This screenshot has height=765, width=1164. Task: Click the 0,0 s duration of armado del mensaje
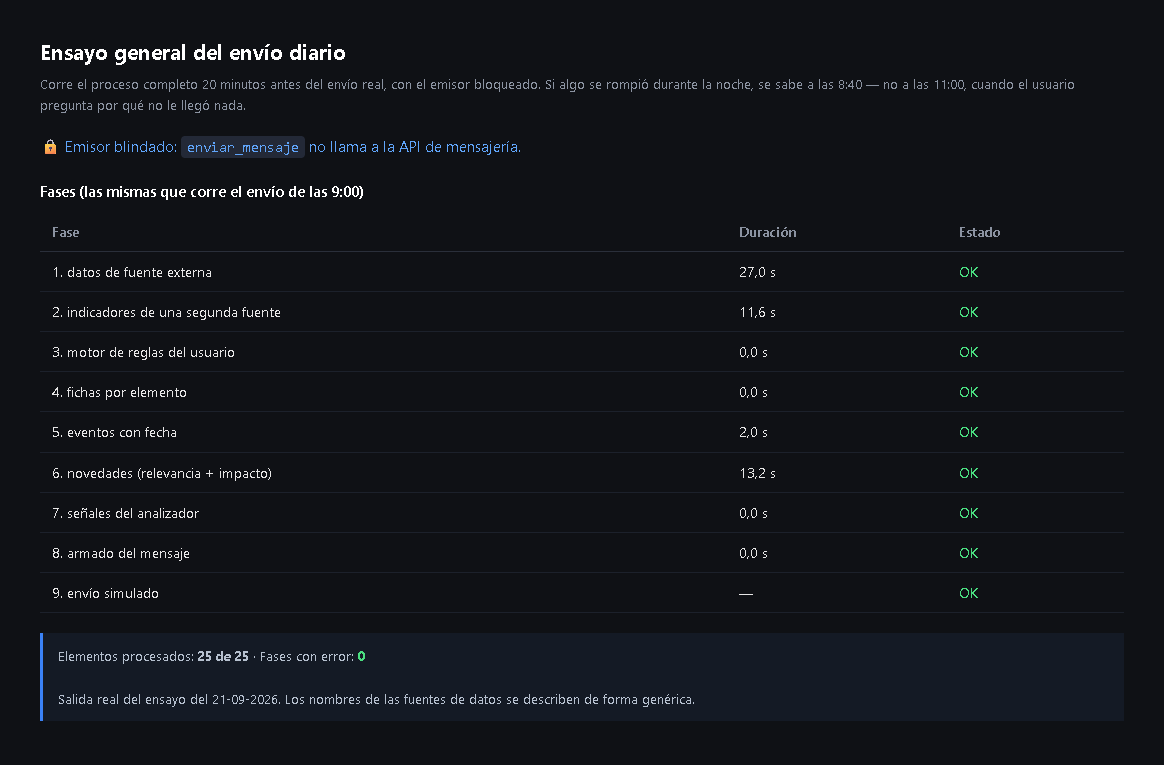tap(753, 554)
